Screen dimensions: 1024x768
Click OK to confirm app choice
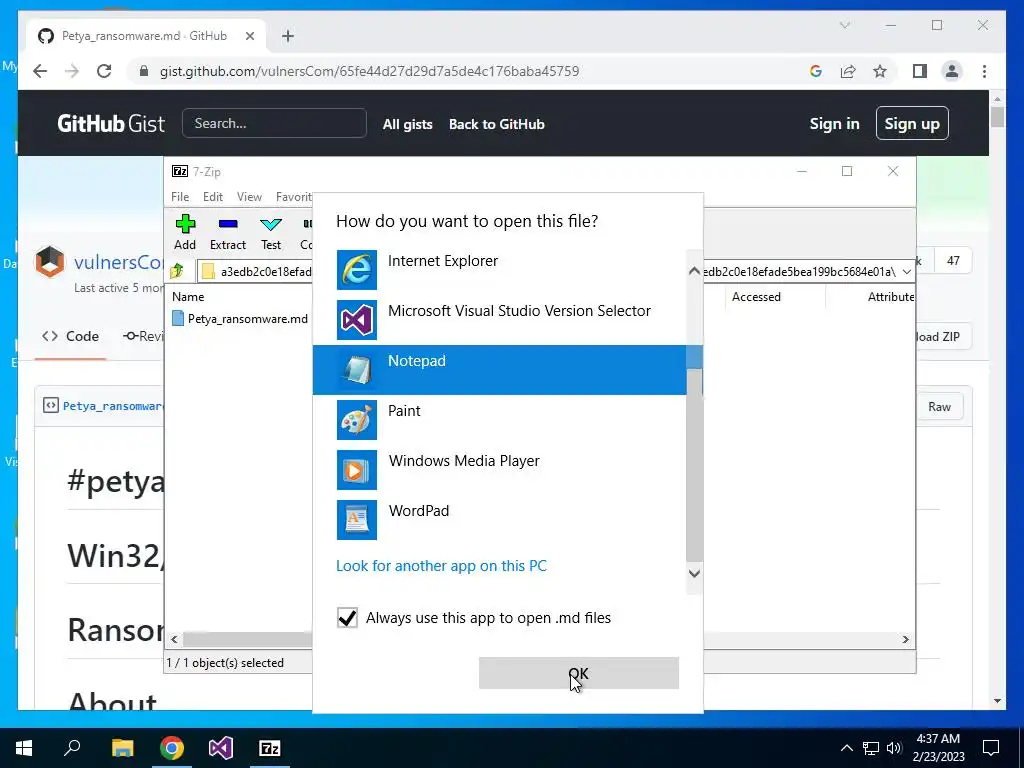click(x=579, y=673)
